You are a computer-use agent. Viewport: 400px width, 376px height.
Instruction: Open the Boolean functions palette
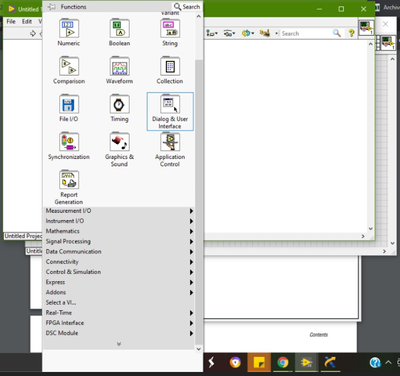(119, 33)
